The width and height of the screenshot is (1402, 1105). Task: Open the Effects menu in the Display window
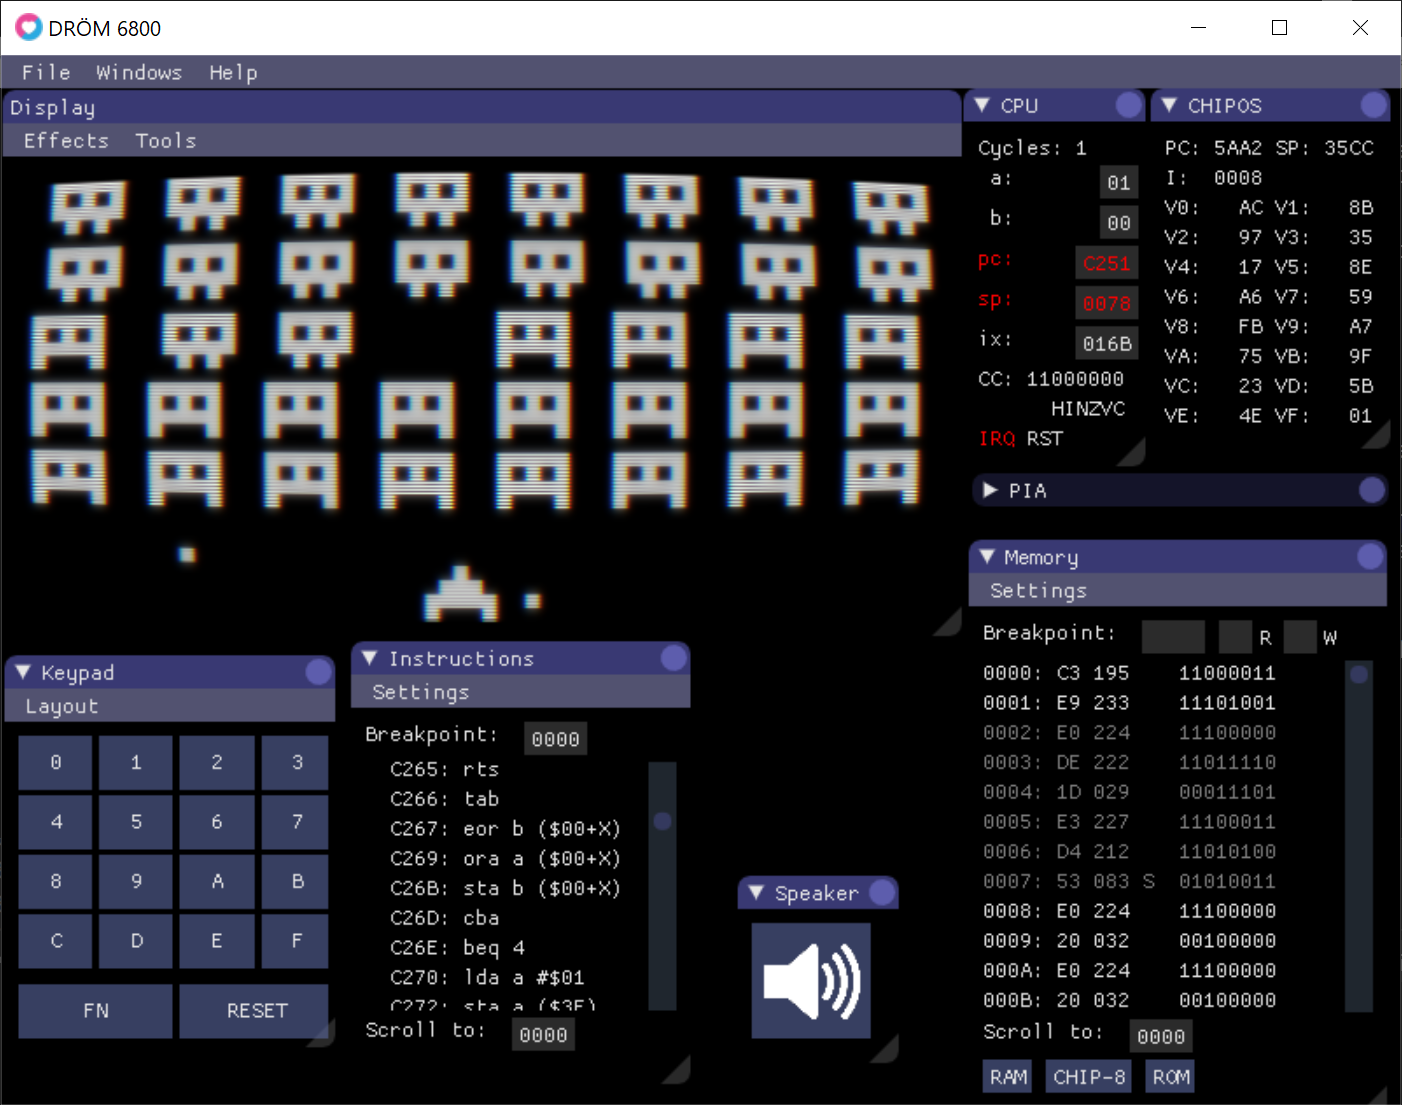(x=65, y=140)
